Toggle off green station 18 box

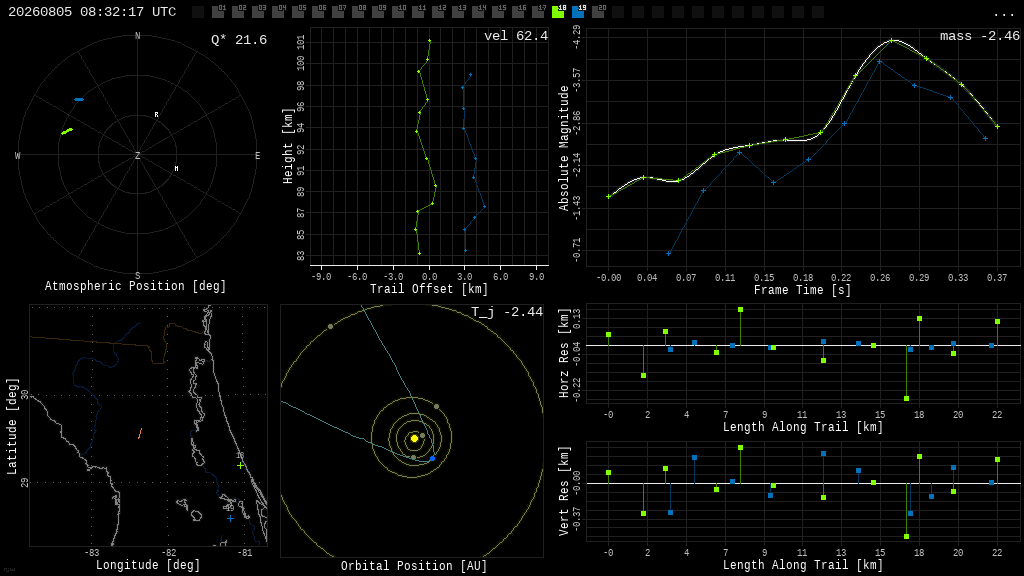click(558, 12)
